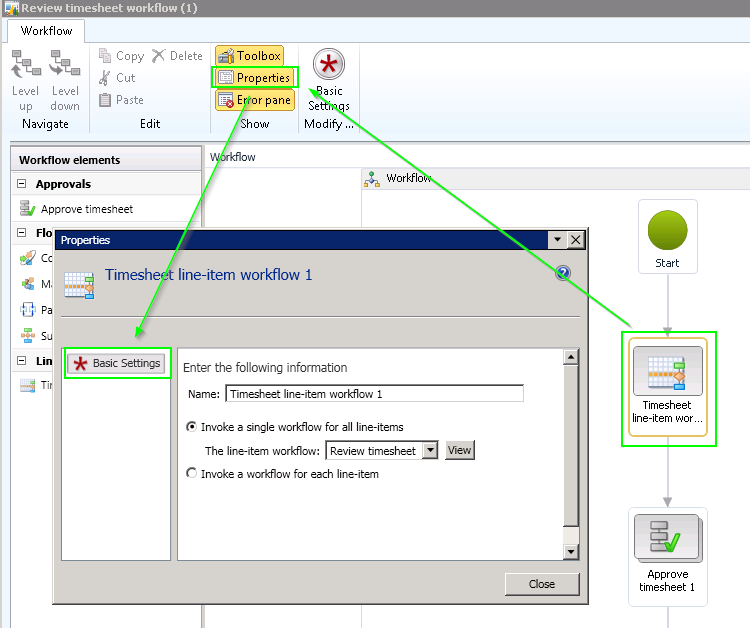Select Approve timesheet element in the list
The height and width of the screenshot is (628, 750).
tap(86, 209)
